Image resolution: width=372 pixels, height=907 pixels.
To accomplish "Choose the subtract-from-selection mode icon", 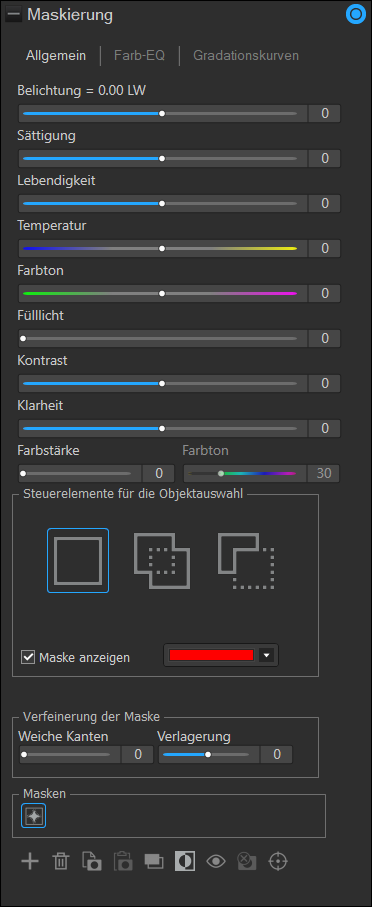I will point(246,561).
